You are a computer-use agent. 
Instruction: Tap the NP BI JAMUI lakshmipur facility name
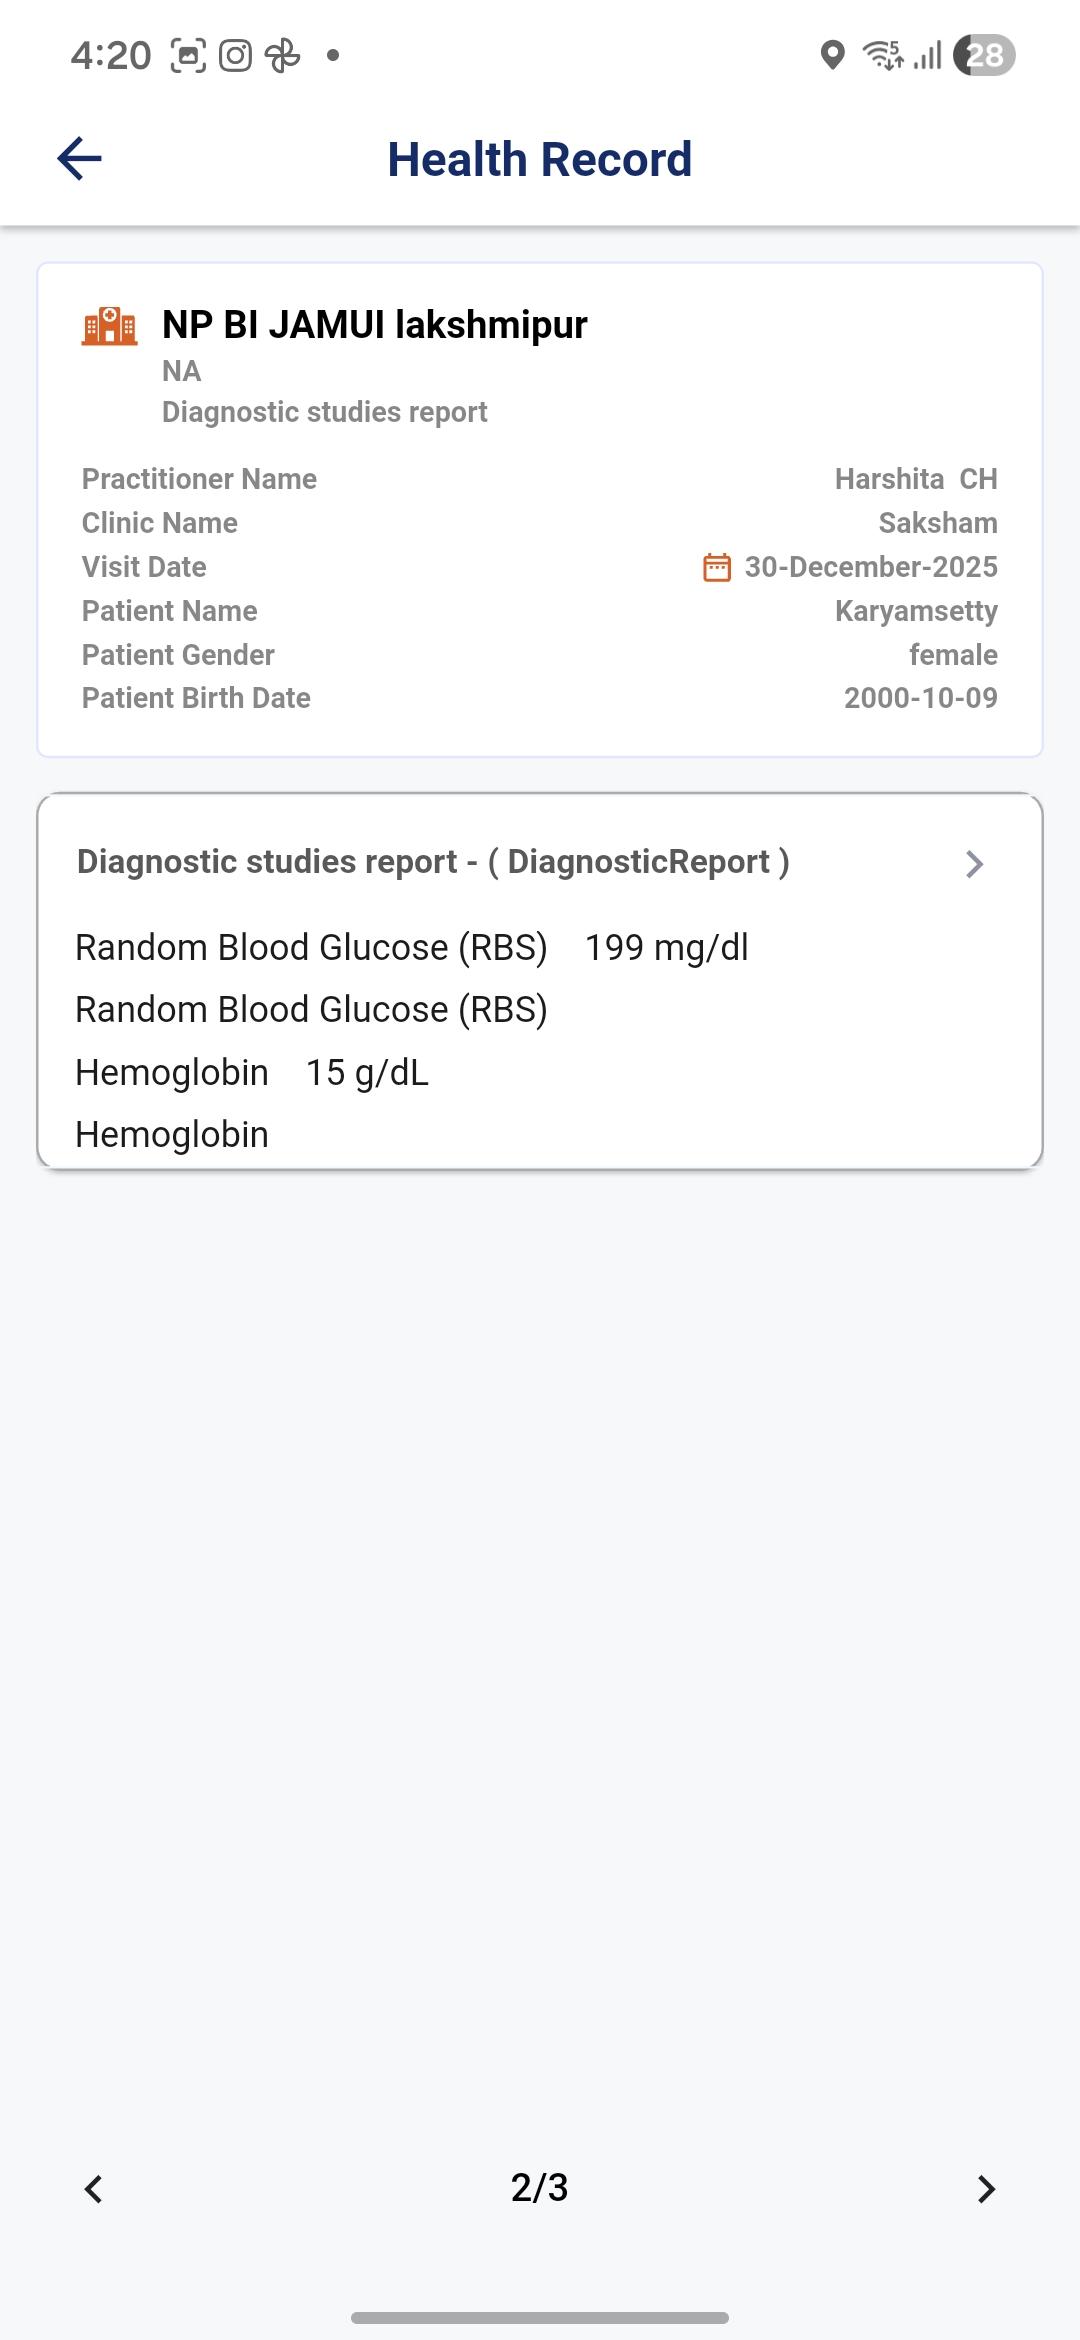coord(374,325)
